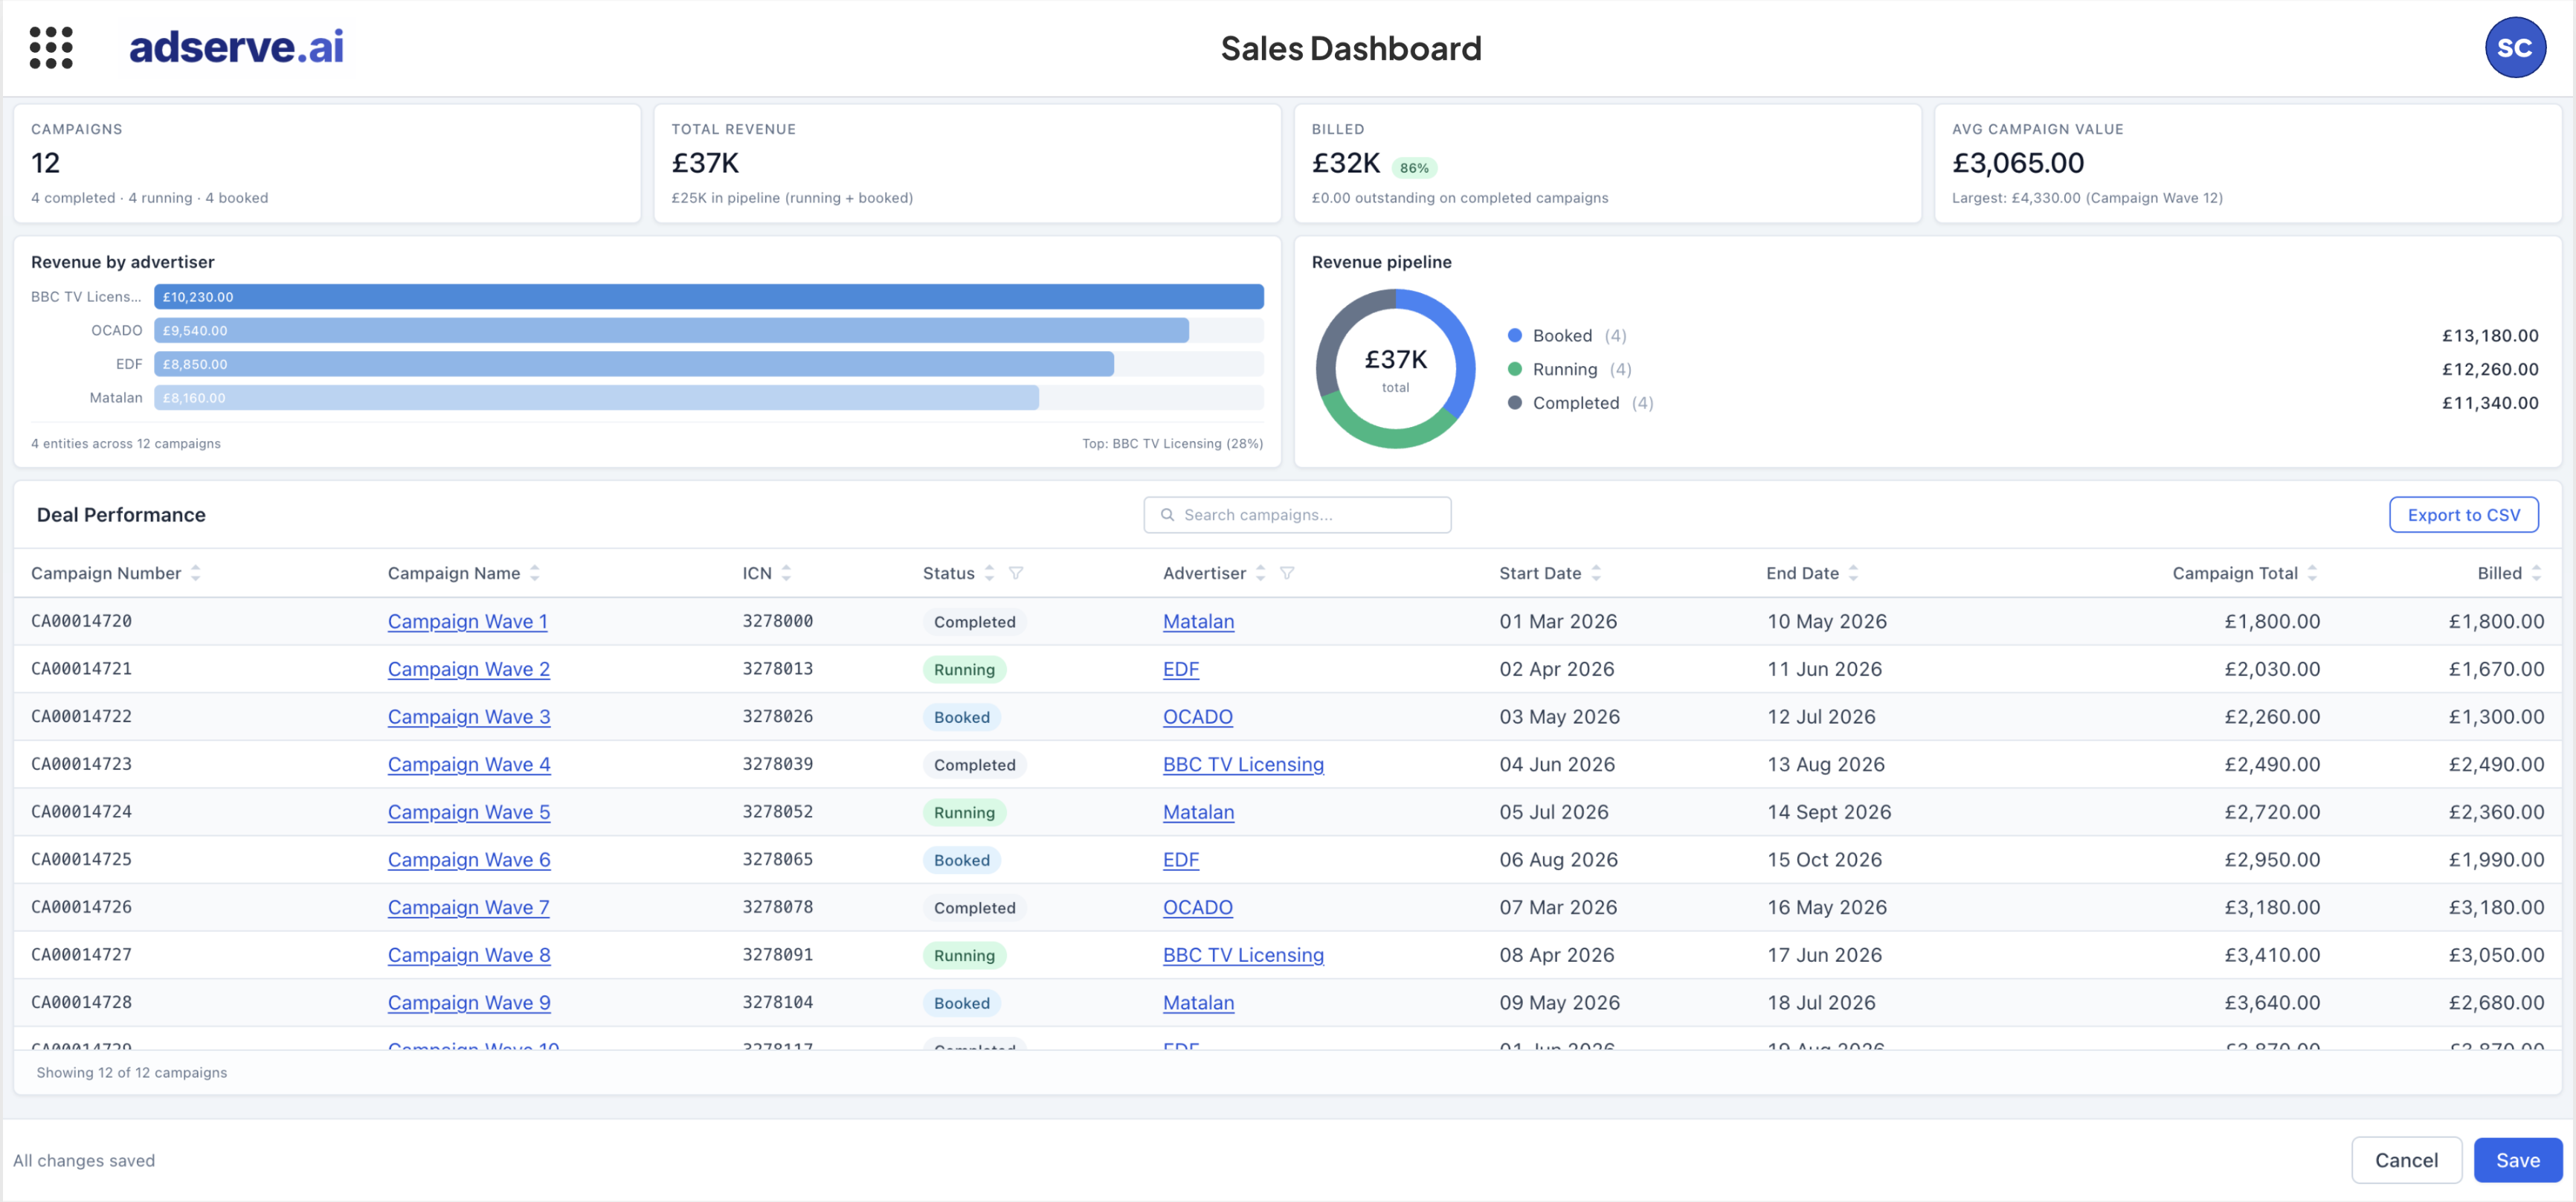The height and width of the screenshot is (1202, 2576).
Task: Click the Cancel button
Action: 2406,1160
